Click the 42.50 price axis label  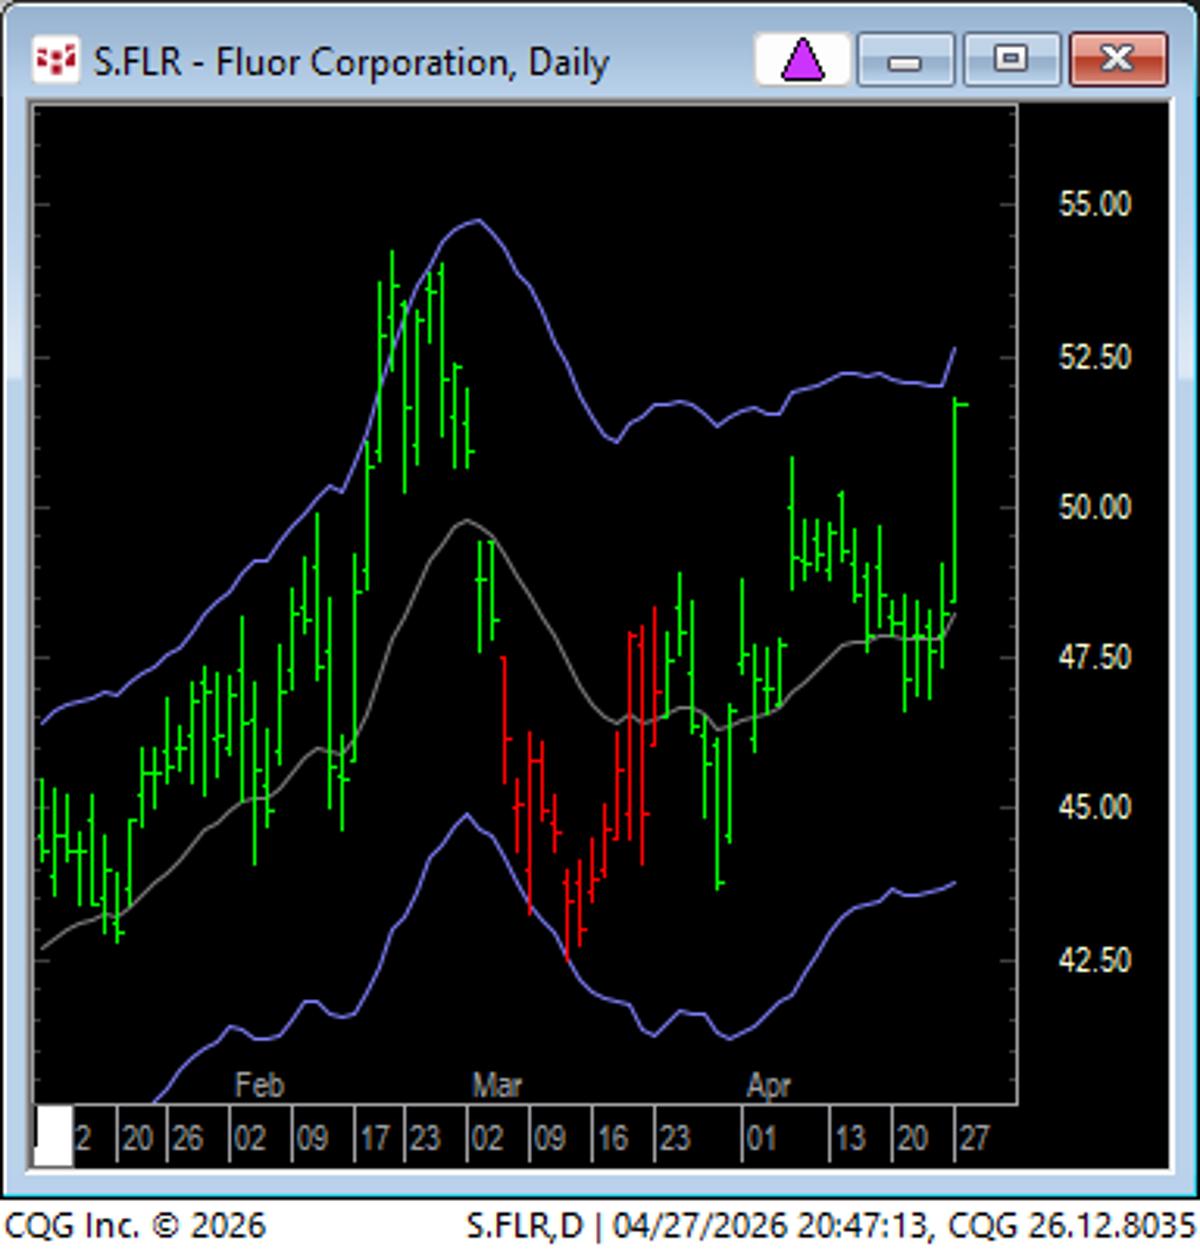(x=1095, y=959)
